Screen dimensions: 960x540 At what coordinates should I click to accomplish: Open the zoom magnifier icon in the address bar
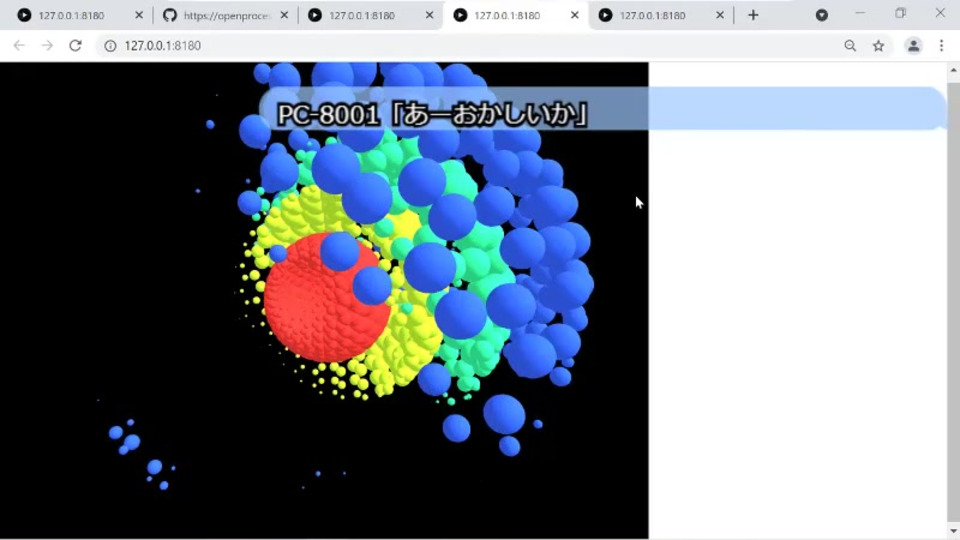[x=850, y=46]
